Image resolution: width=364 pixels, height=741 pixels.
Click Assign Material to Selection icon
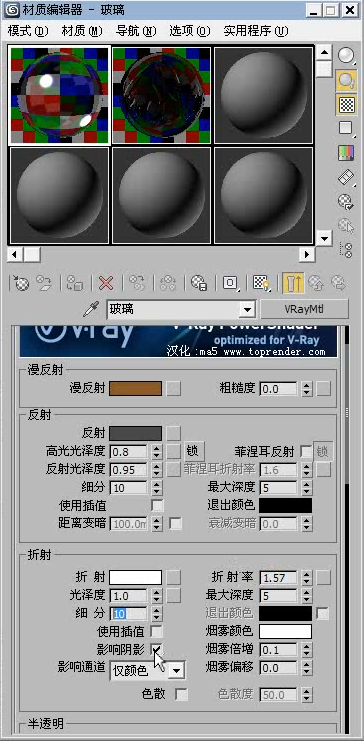pos(75,283)
